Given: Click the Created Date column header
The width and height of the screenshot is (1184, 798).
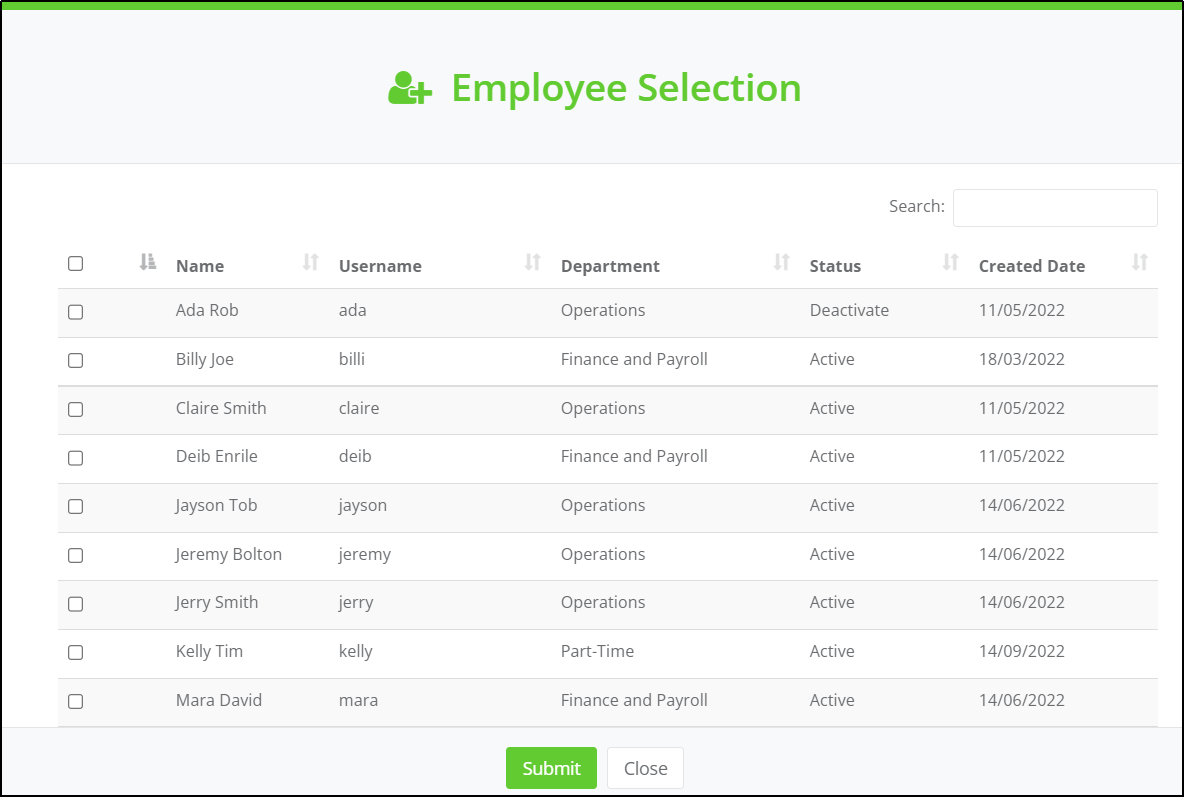Looking at the screenshot, I should [x=1031, y=266].
